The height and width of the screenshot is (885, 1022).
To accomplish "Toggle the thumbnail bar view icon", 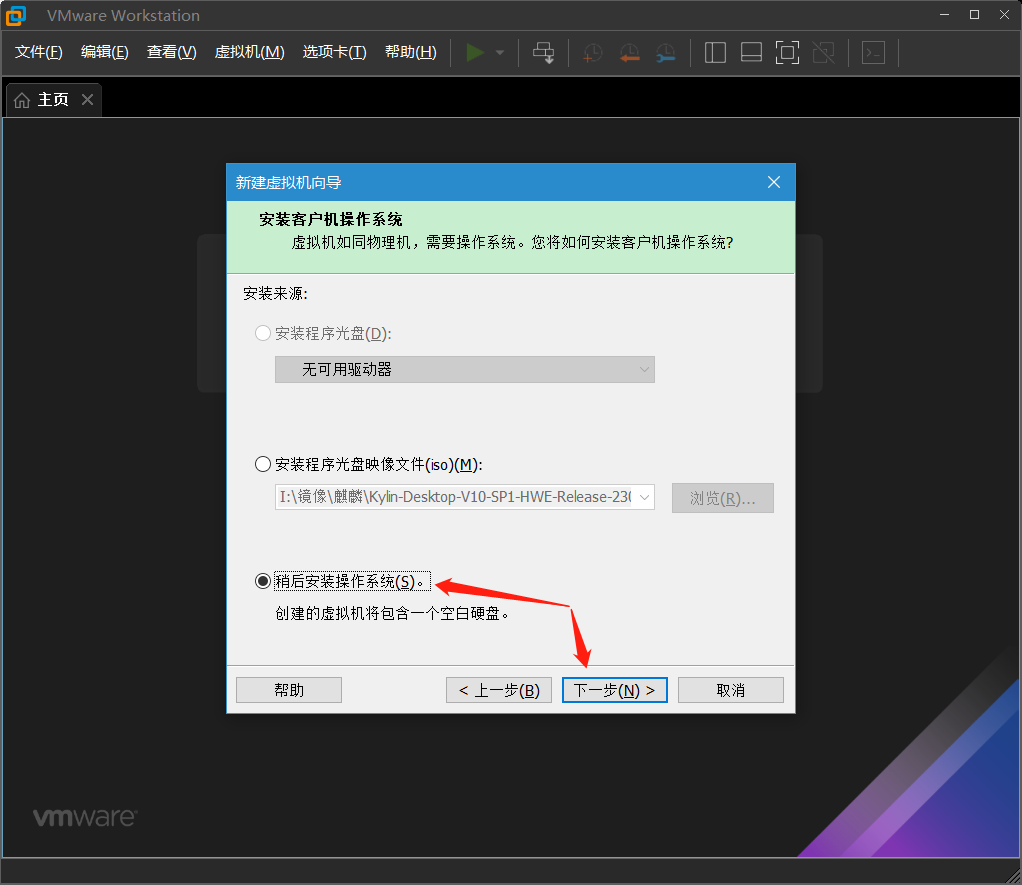I will tap(752, 53).
